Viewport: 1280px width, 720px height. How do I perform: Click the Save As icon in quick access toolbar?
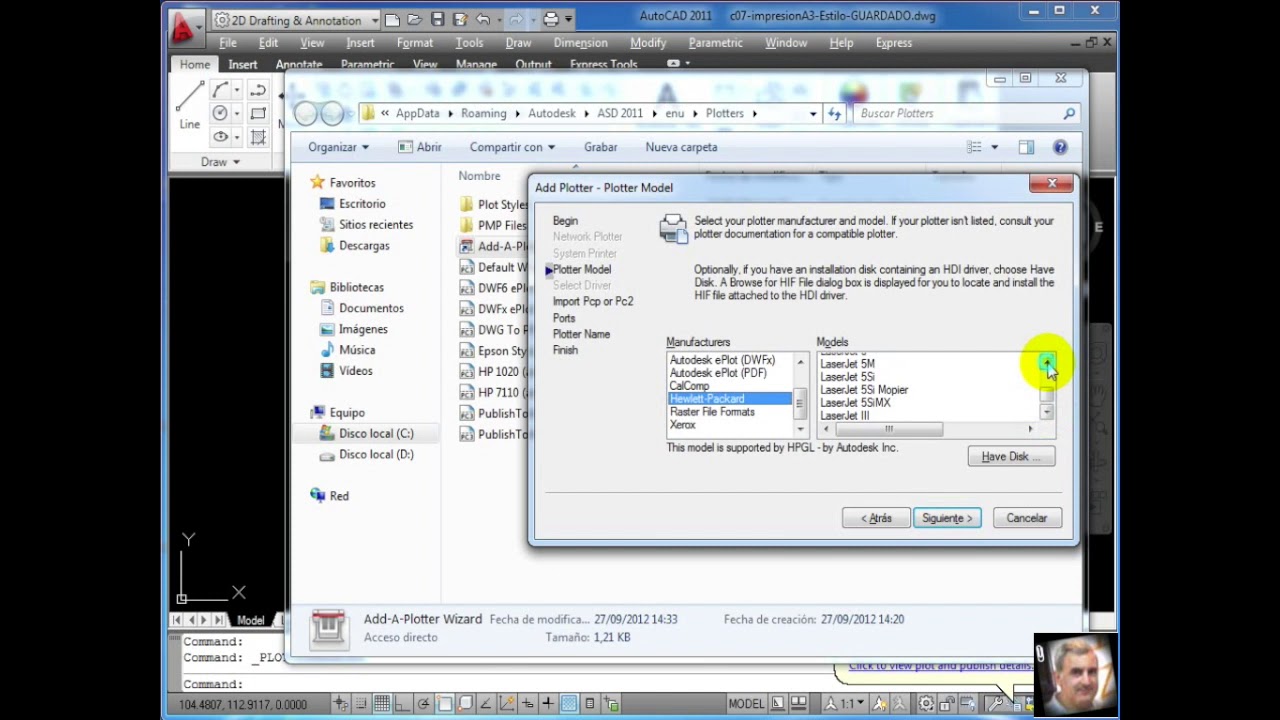click(461, 19)
